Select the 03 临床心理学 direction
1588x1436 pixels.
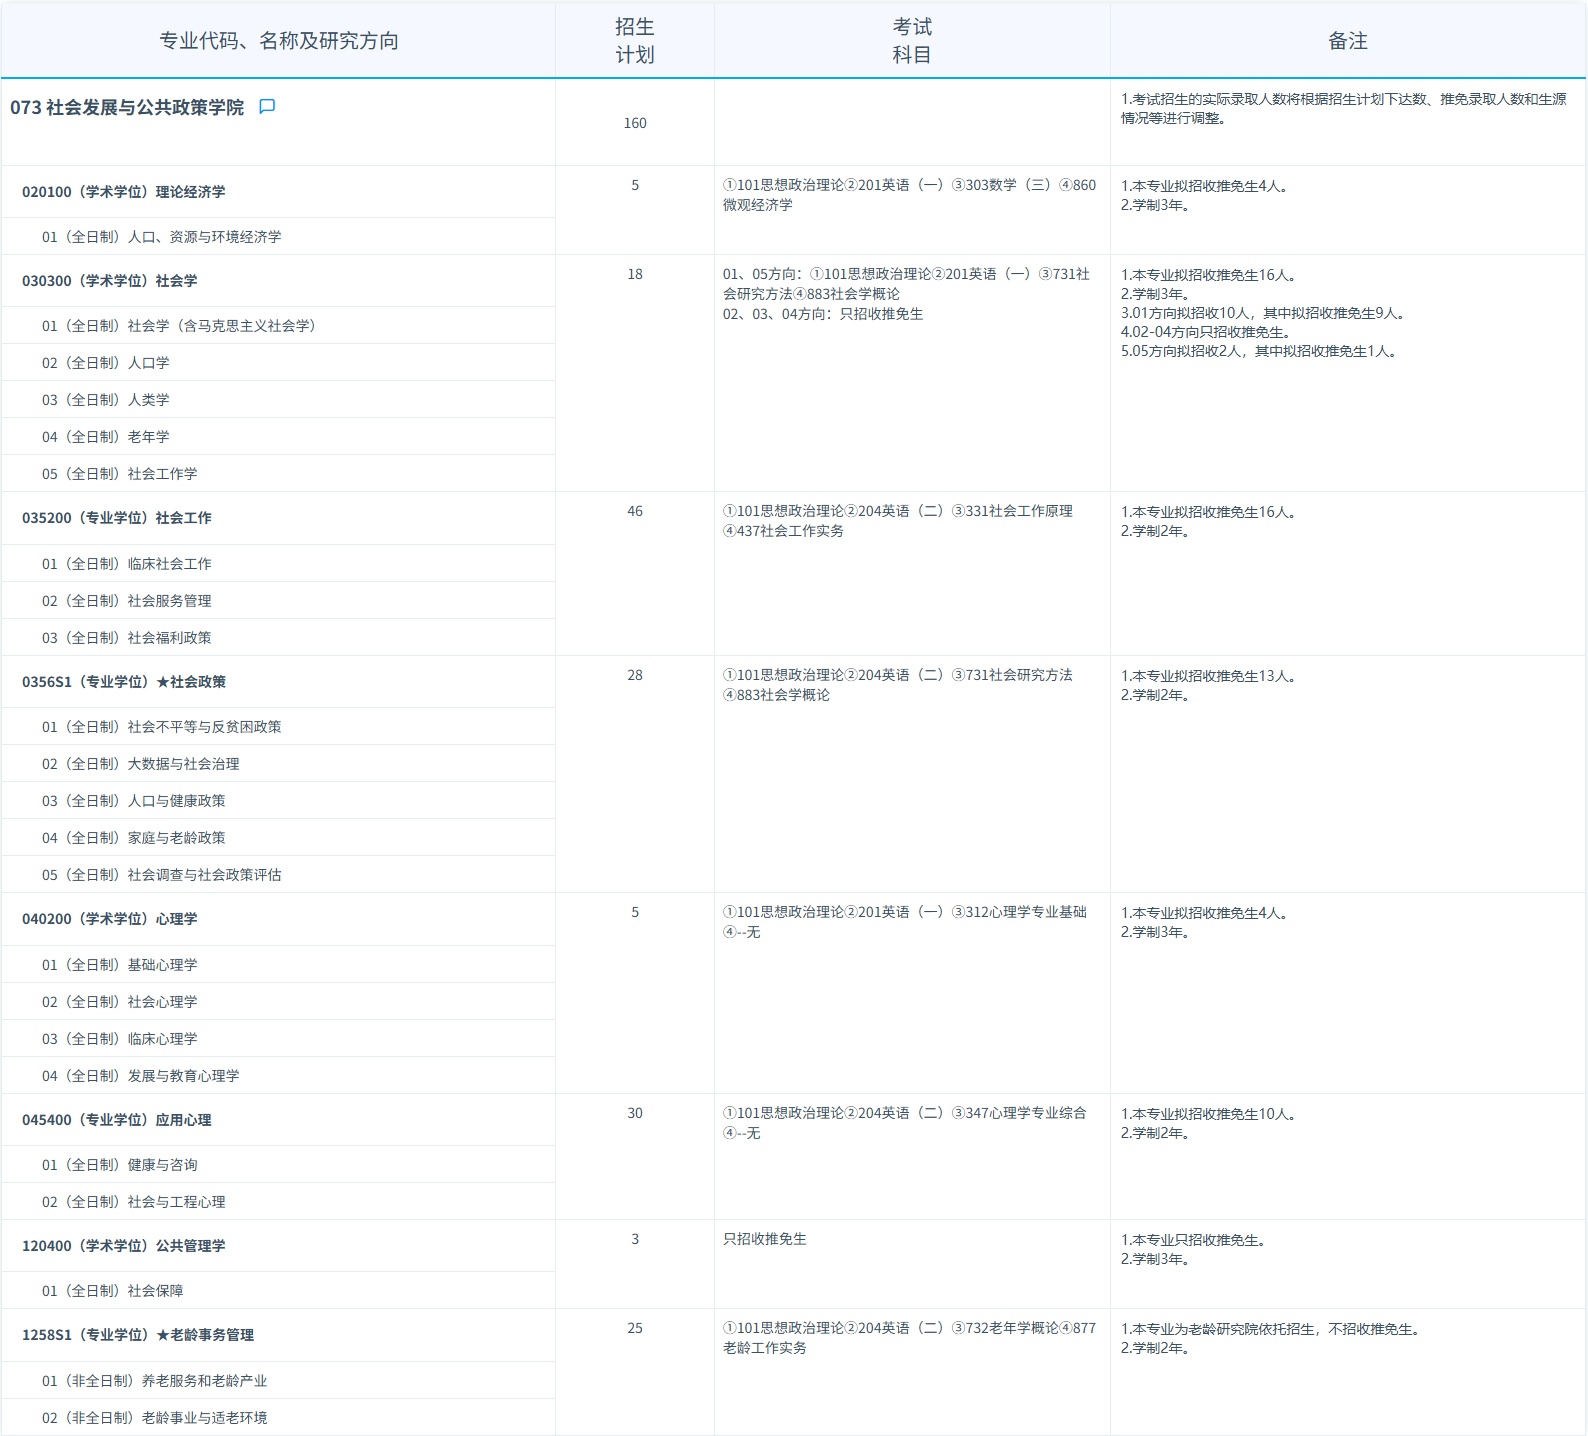point(120,1039)
